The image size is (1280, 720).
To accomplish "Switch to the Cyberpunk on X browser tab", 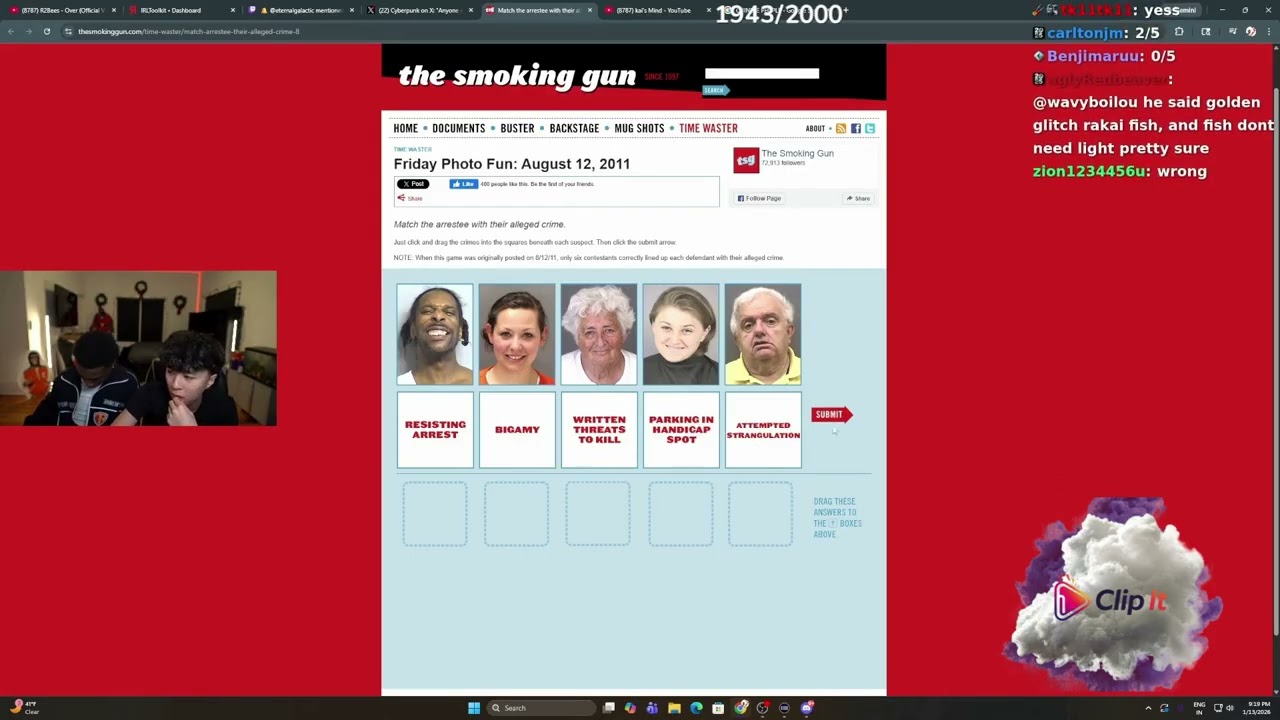I will point(418,10).
